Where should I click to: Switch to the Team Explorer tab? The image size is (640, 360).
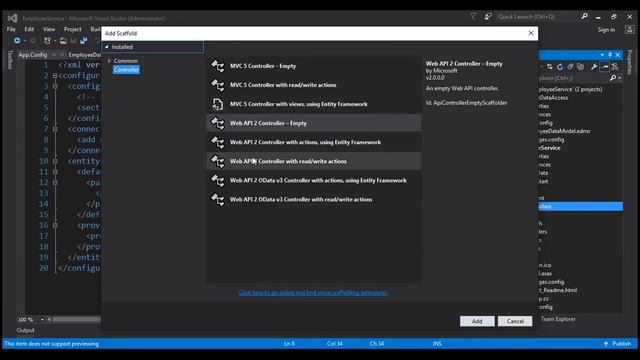pyautogui.click(x=558, y=319)
